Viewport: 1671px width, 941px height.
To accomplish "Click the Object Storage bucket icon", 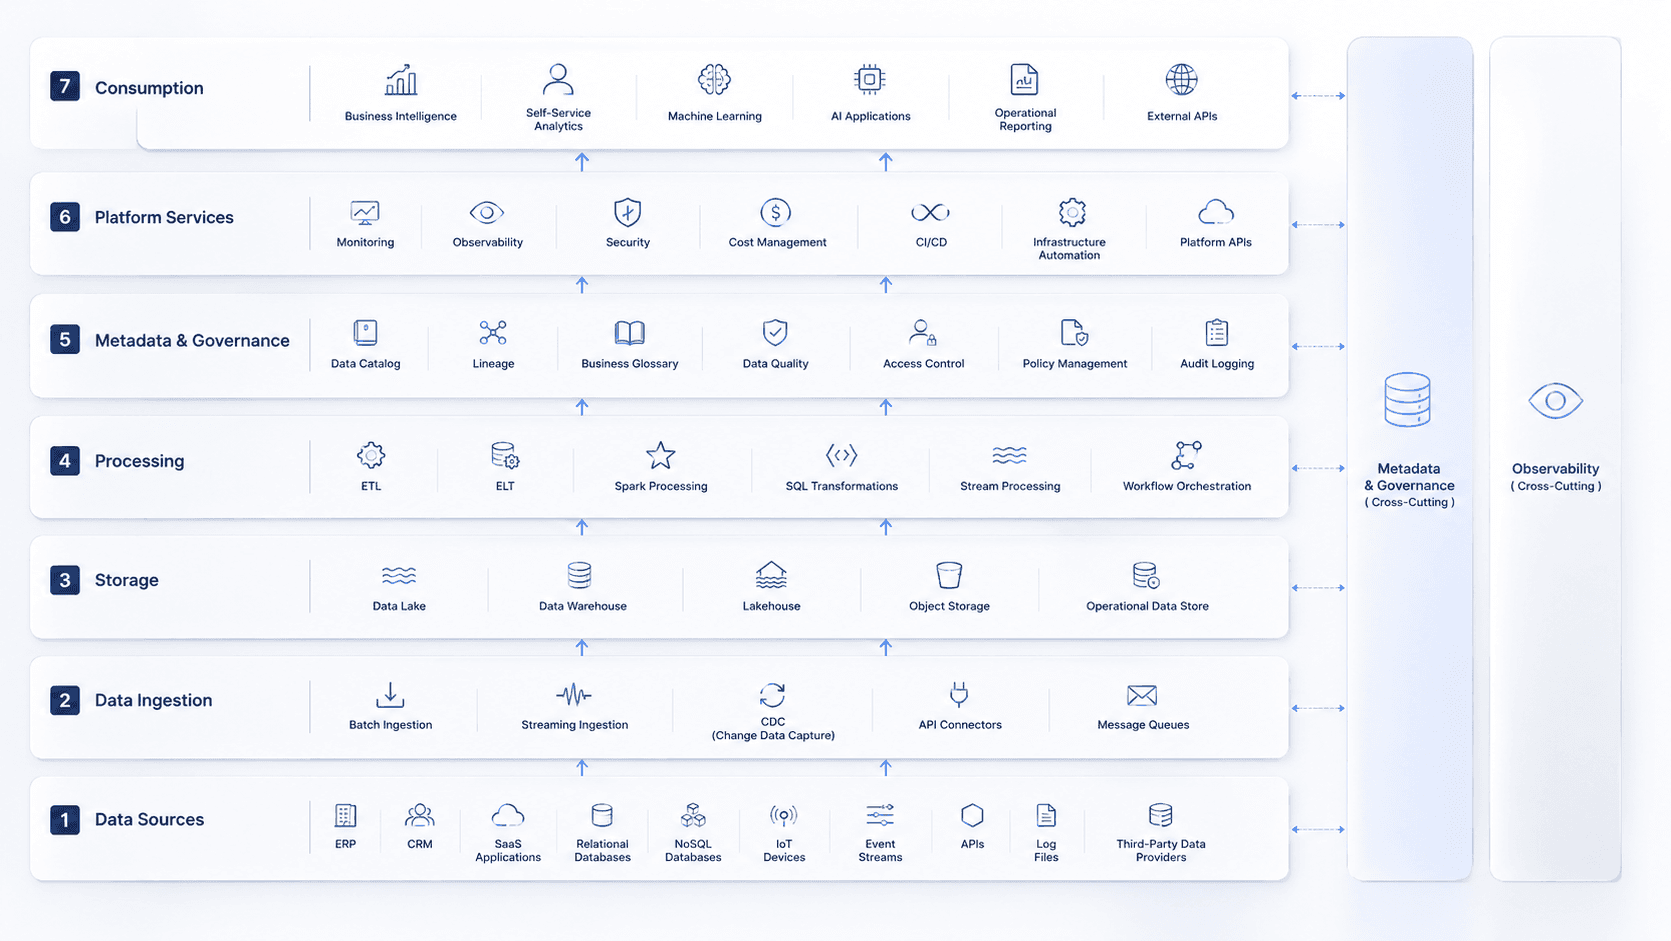I will [x=949, y=575].
